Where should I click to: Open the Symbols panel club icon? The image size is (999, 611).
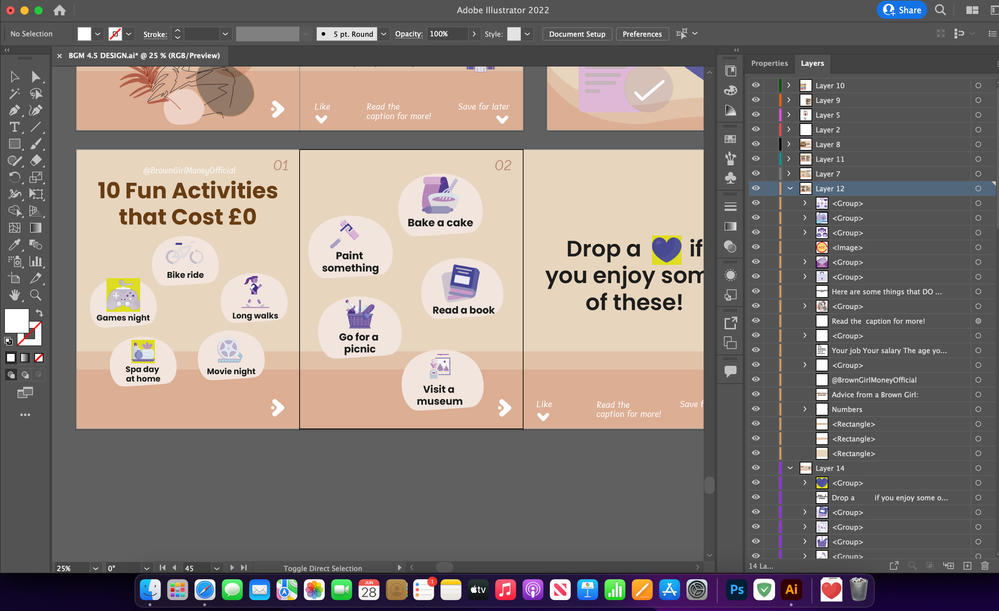click(x=731, y=178)
